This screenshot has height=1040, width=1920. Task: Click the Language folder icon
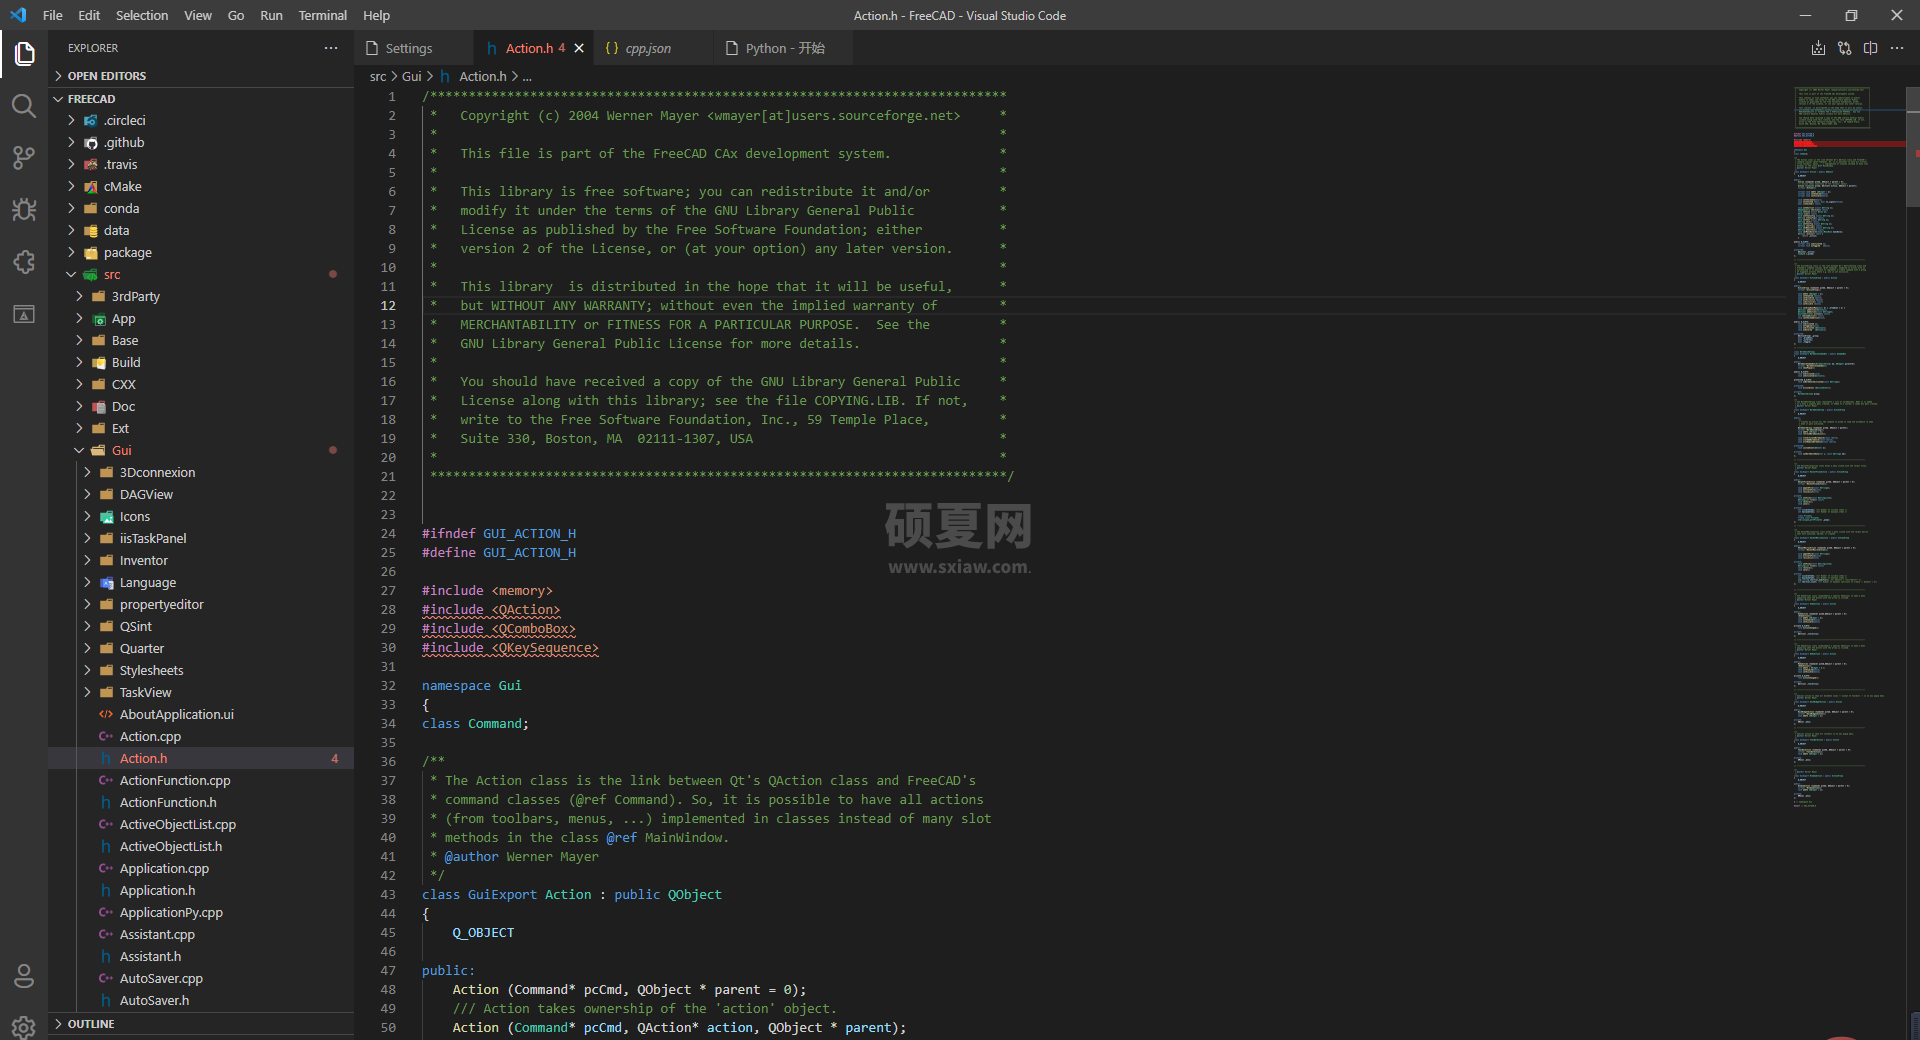pos(107,583)
